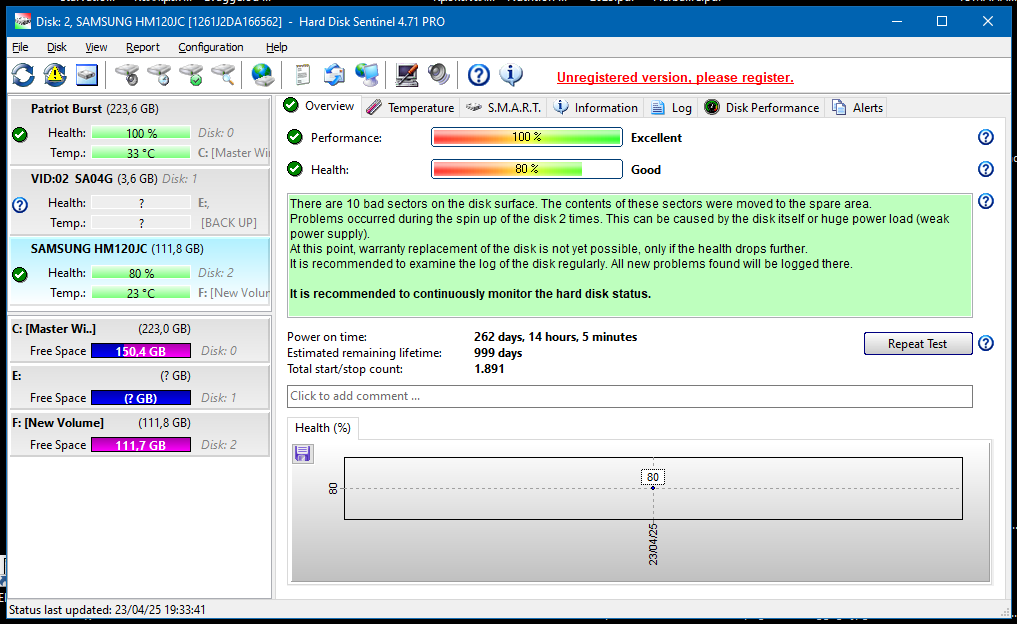Click the Unregistered version, please register link
The width and height of the screenshot is (1017, 624).
point(675,78)
